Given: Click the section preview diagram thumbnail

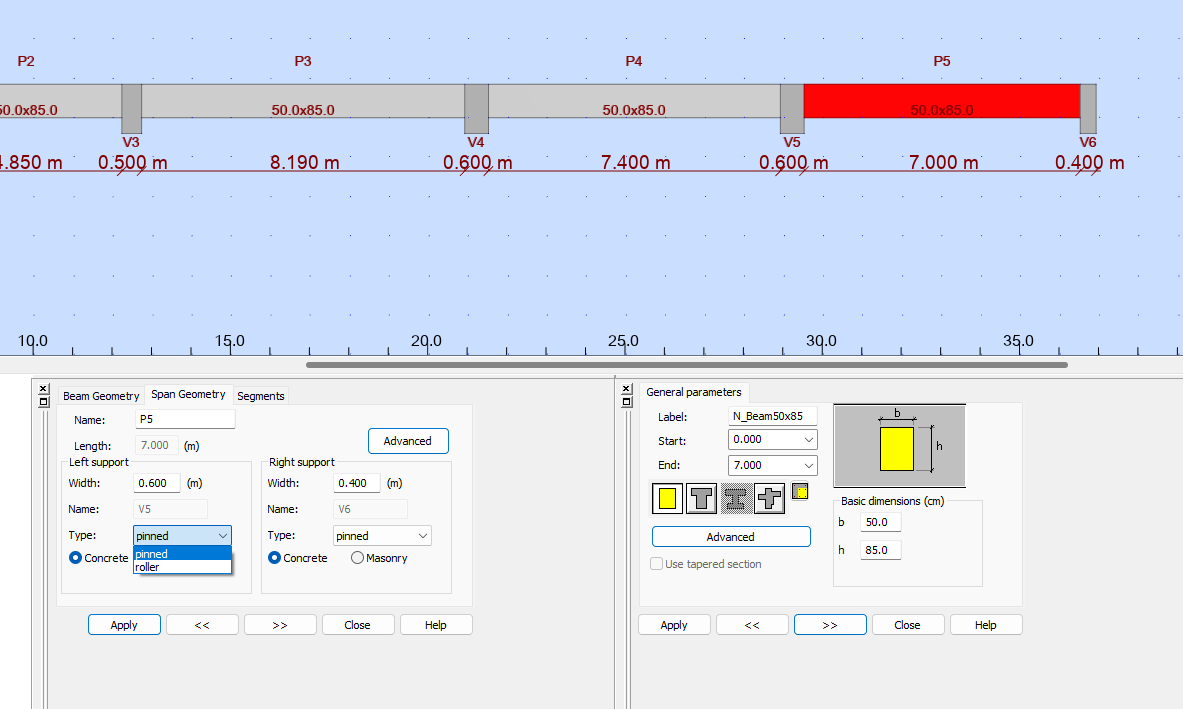Looking at the screenshot, I should click(x=899, y=446).
